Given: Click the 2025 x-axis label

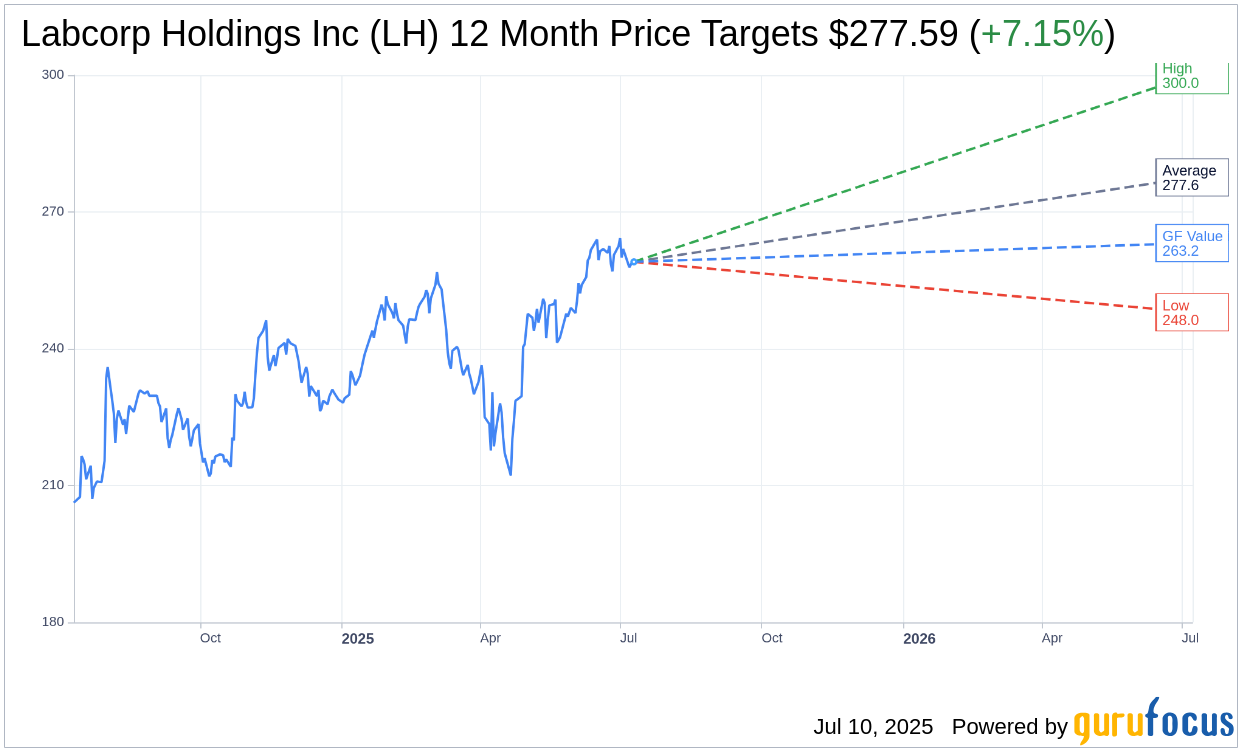Looking at the screenshot, I should [x=357, y=638].
